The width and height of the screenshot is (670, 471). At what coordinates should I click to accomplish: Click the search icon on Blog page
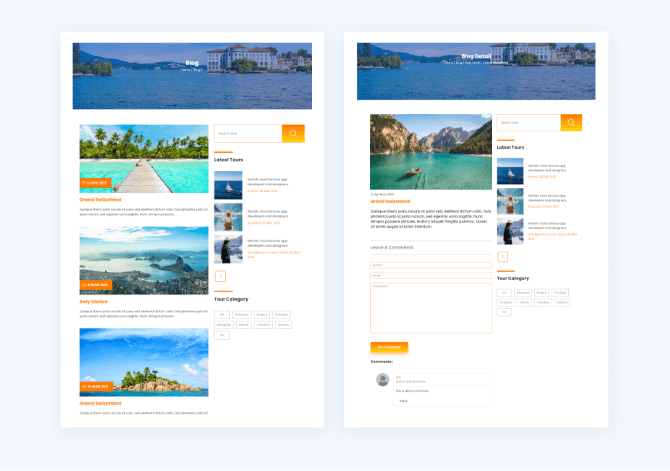coord(293,133)
